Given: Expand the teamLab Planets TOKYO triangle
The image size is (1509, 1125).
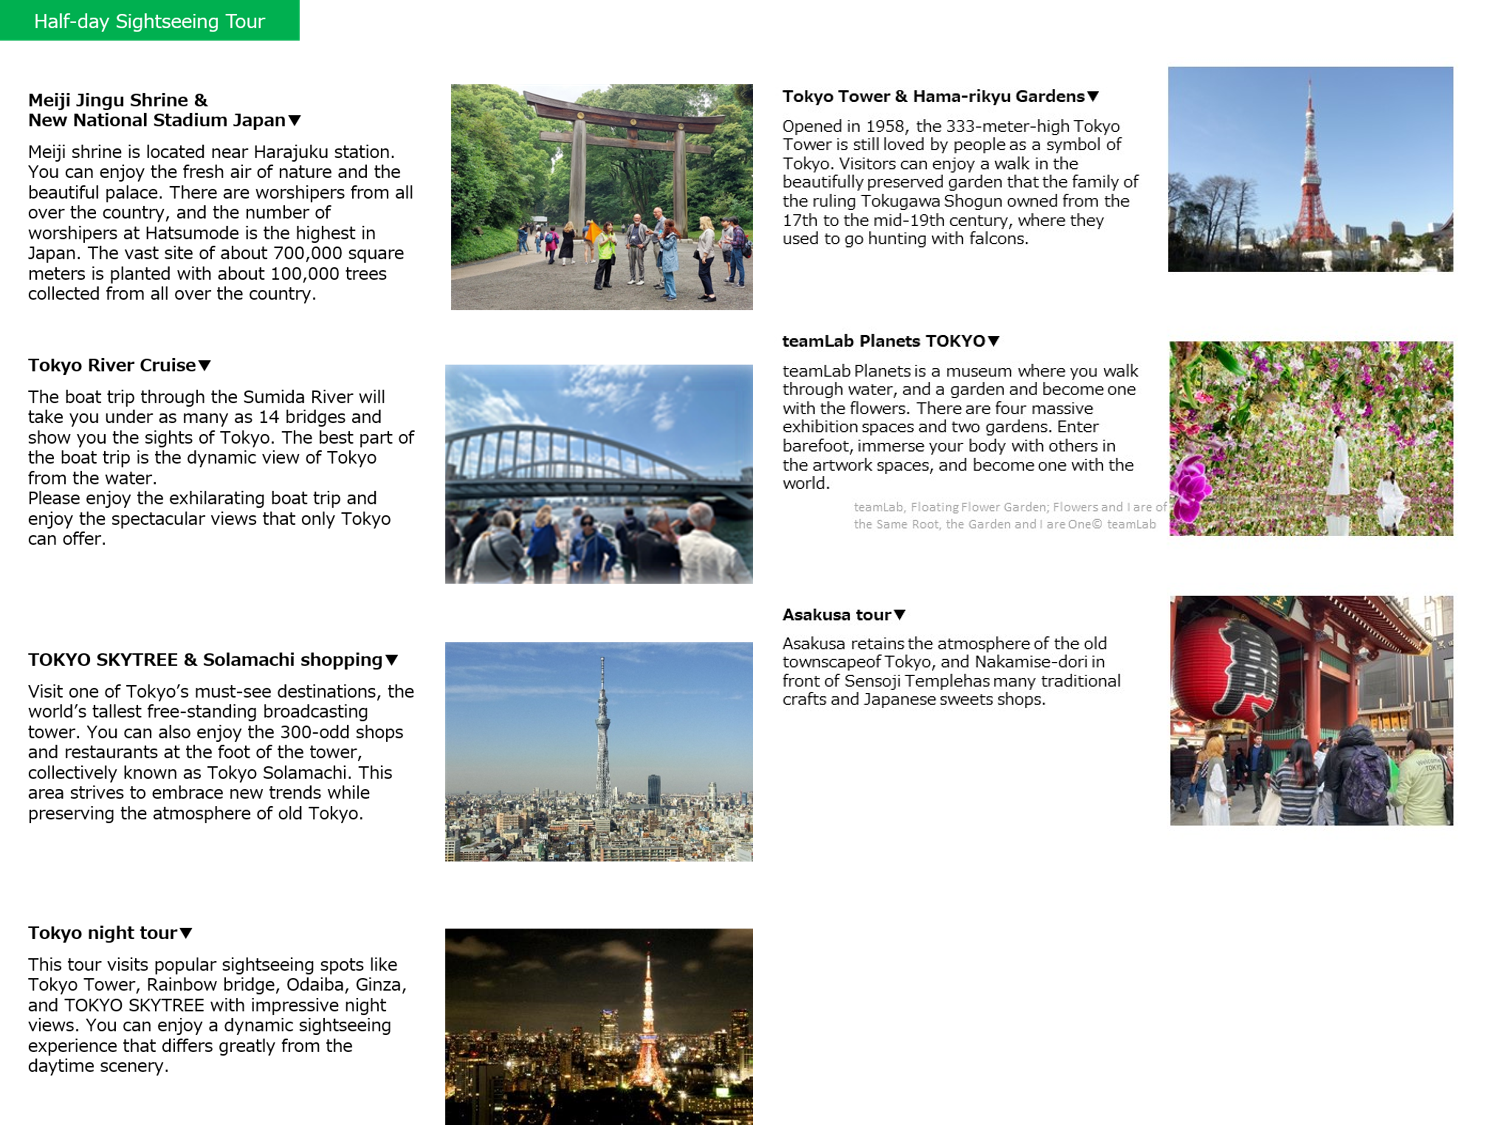Looking at the screenshot, I should [x=994, y=341].
